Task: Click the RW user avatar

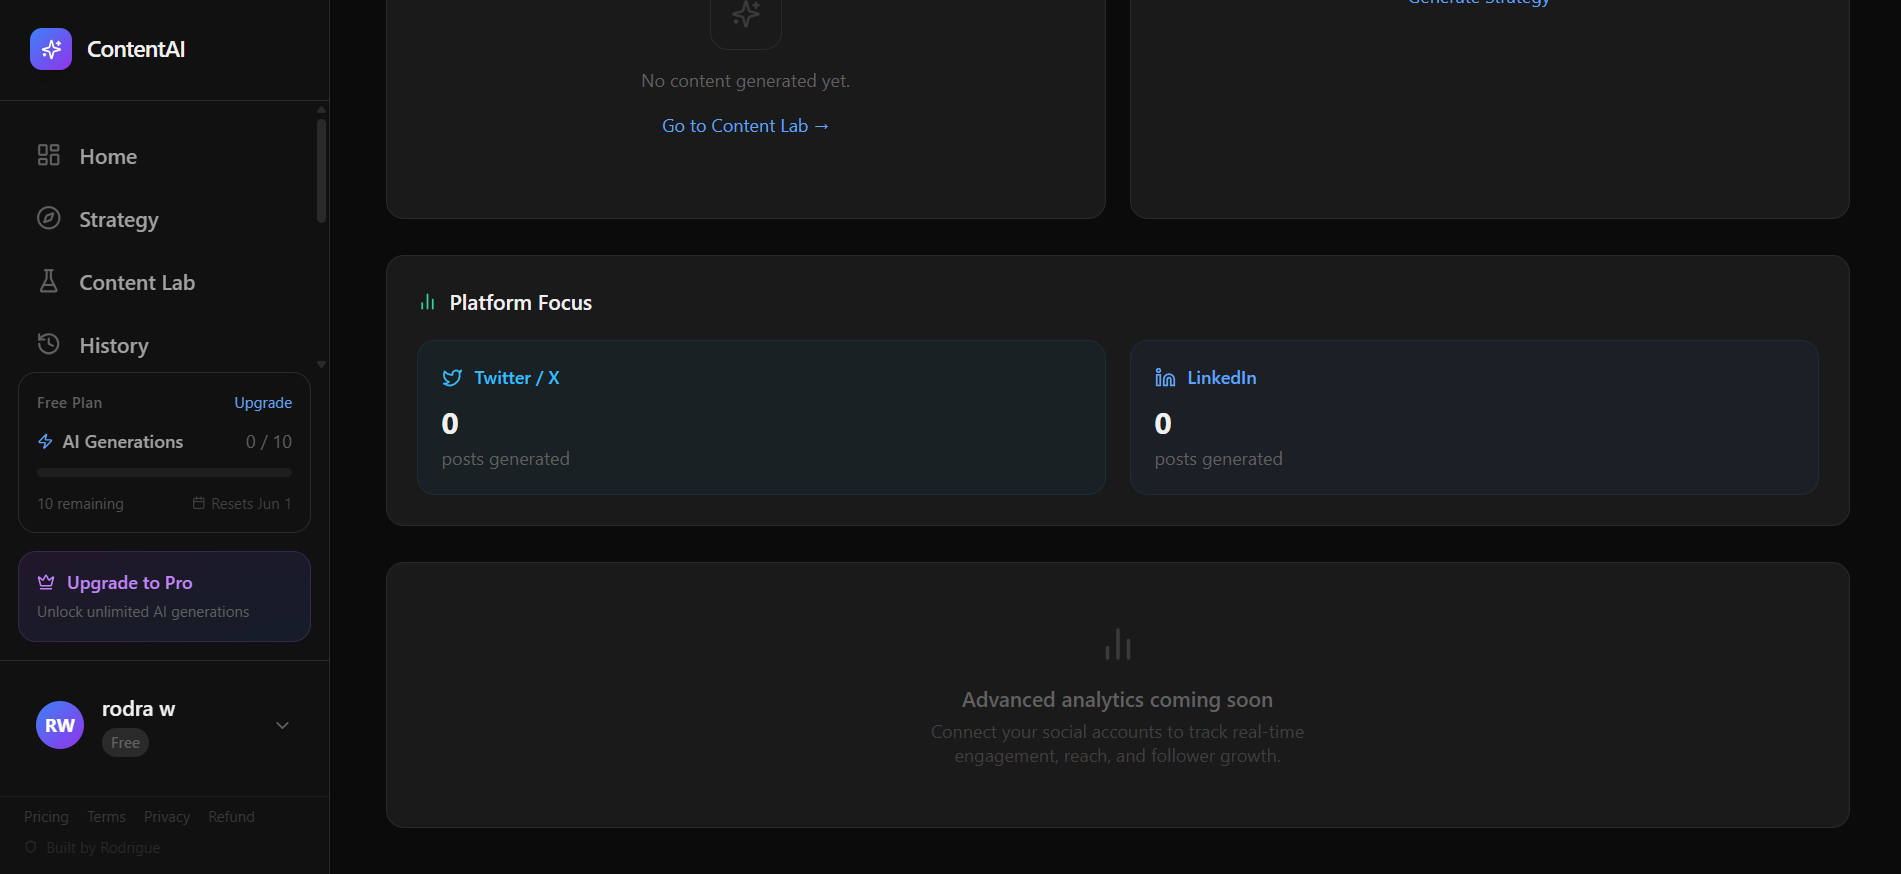Action: pyautogui.click(x=60, y=725)
